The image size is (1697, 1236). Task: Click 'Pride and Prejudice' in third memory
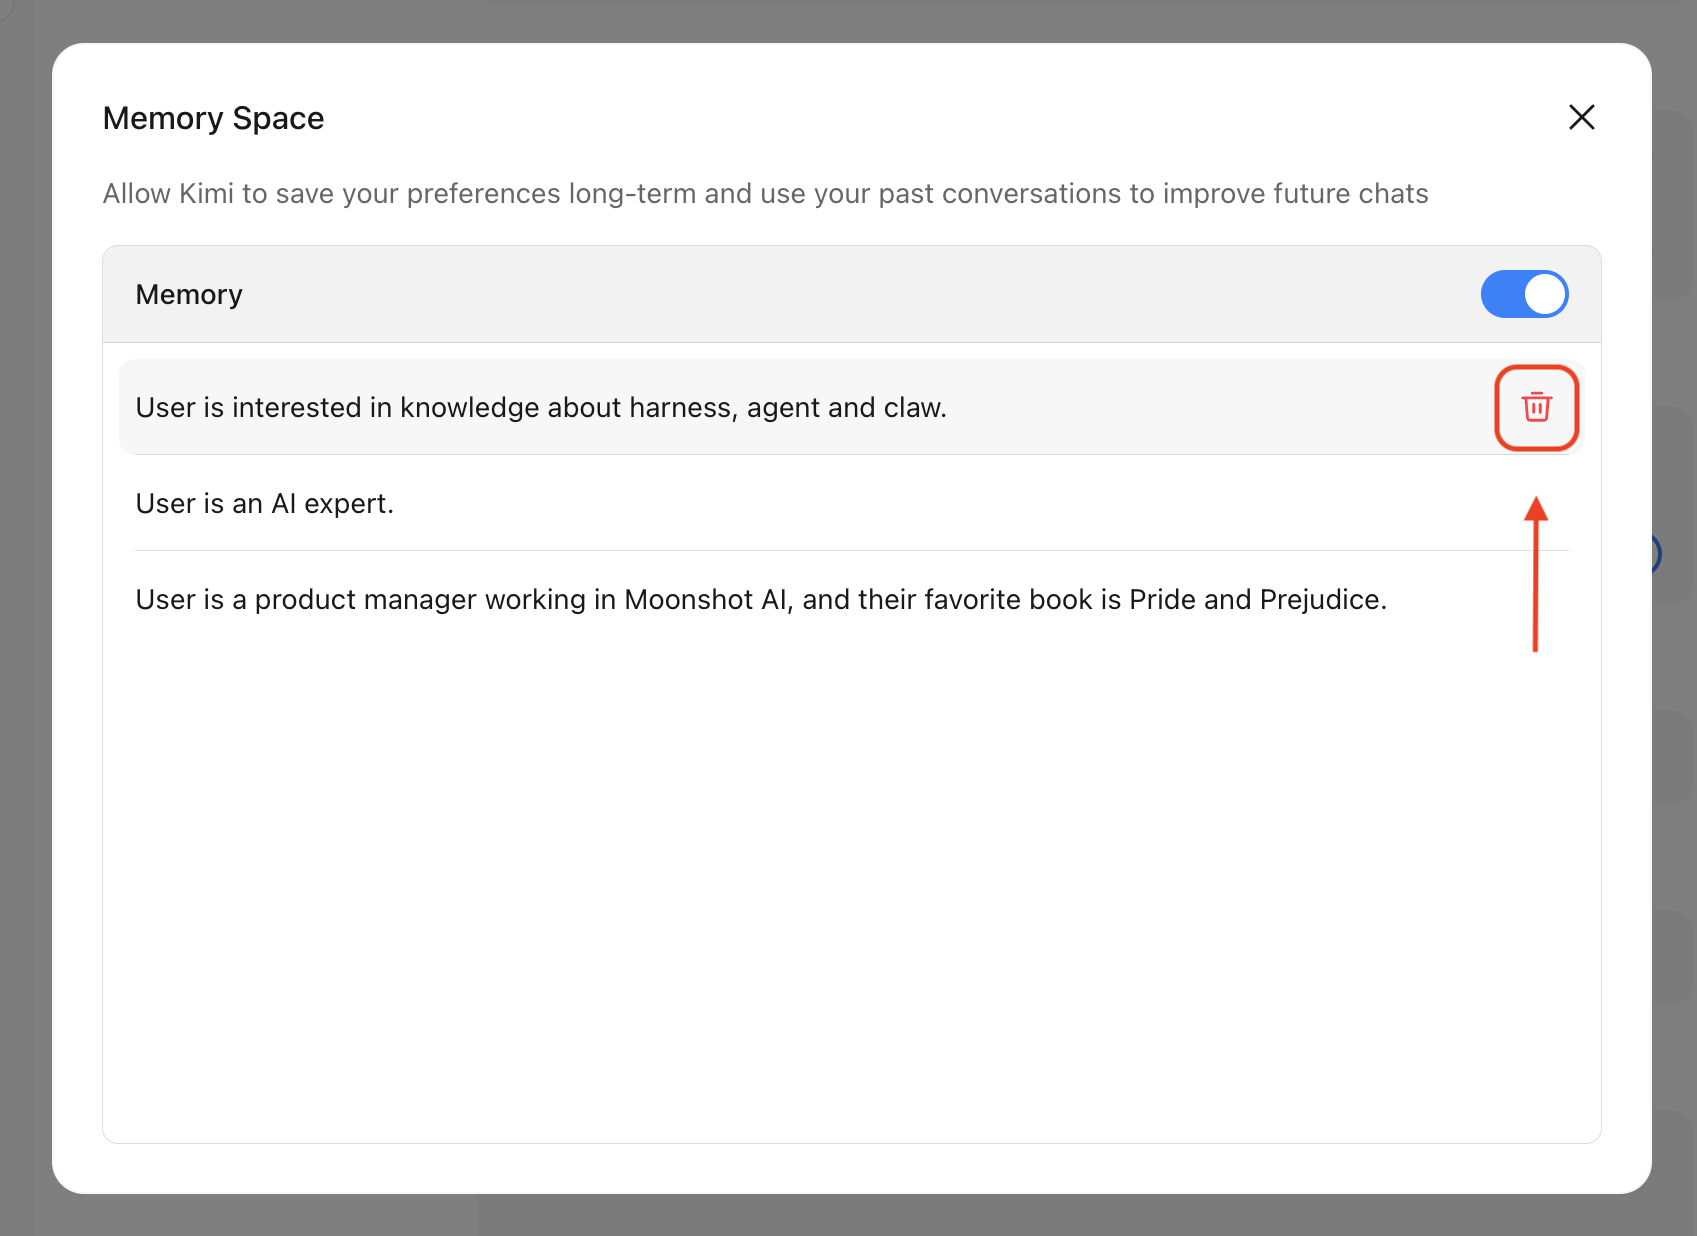click(1256, 599)
